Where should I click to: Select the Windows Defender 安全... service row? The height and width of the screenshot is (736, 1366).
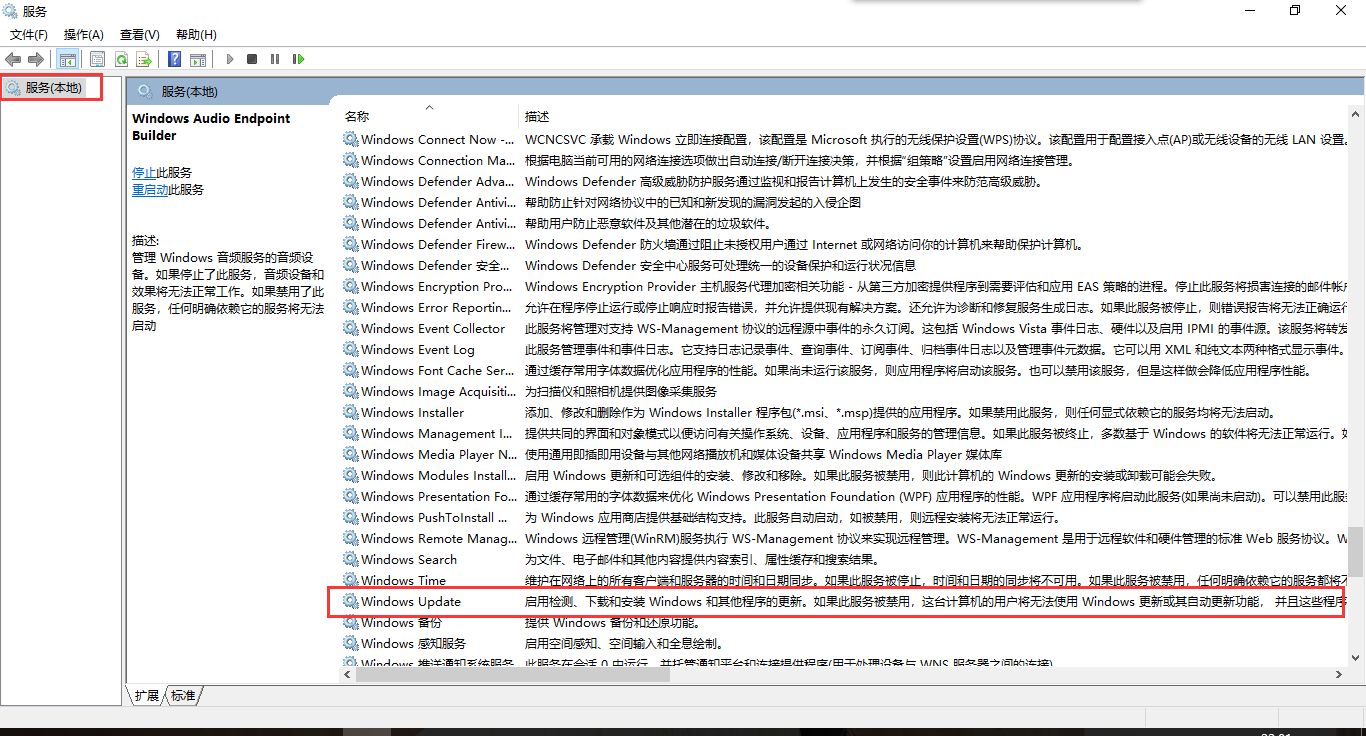tap(845, 265)
